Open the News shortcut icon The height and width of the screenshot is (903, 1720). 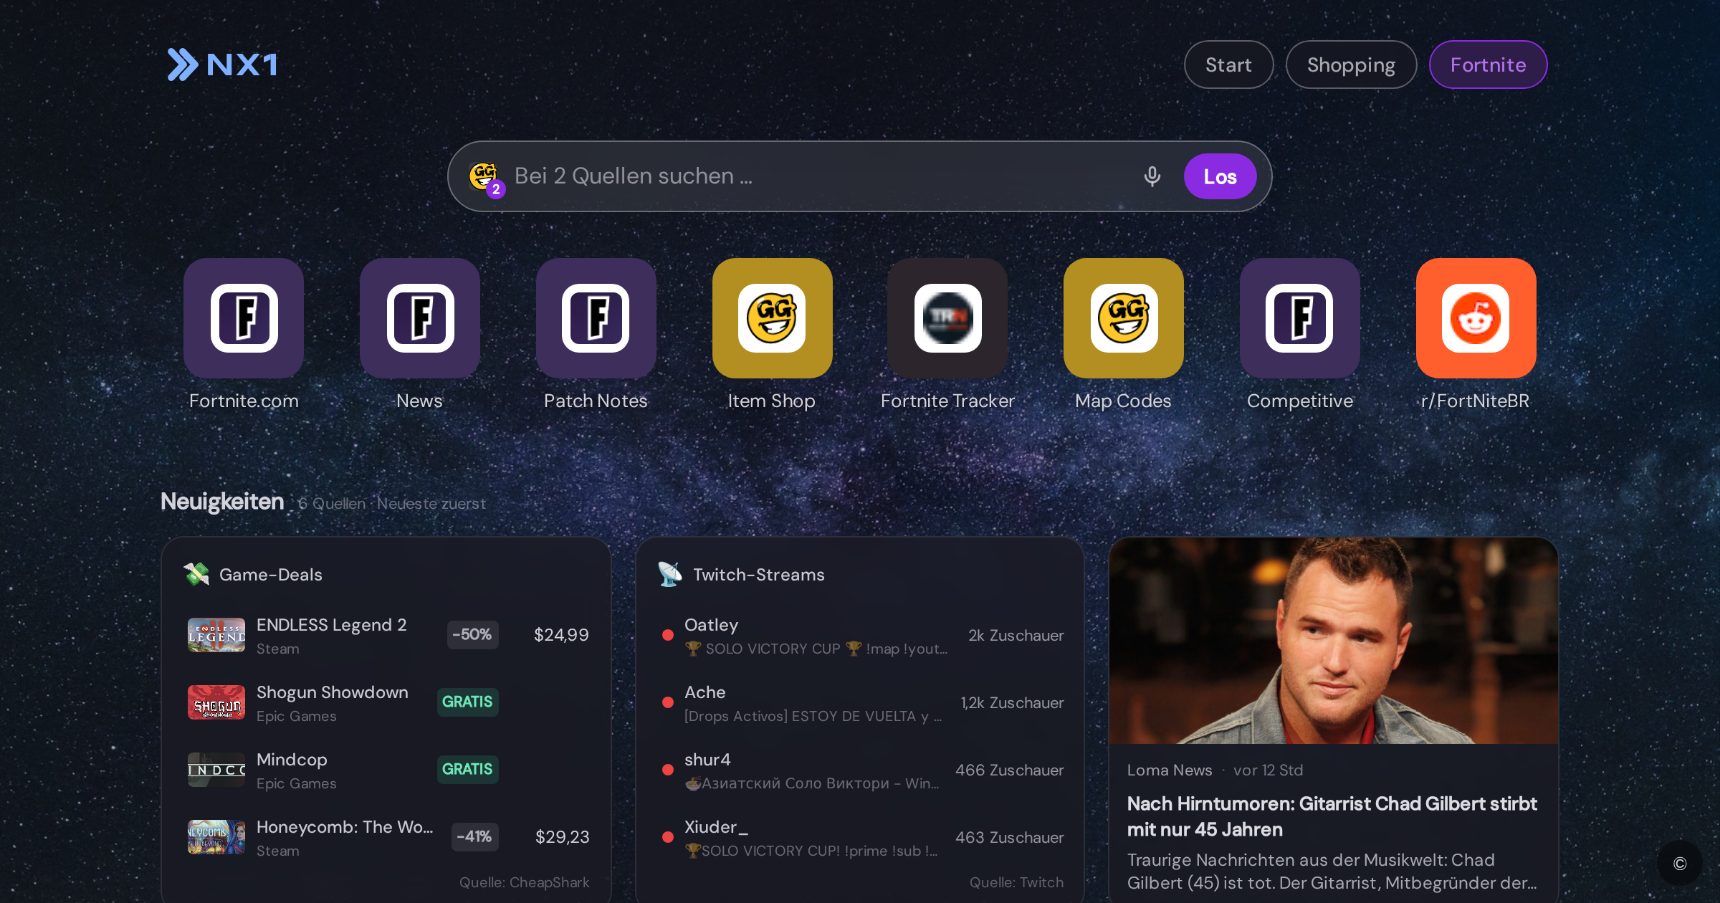pyautogui.click(x=420, y=318)
